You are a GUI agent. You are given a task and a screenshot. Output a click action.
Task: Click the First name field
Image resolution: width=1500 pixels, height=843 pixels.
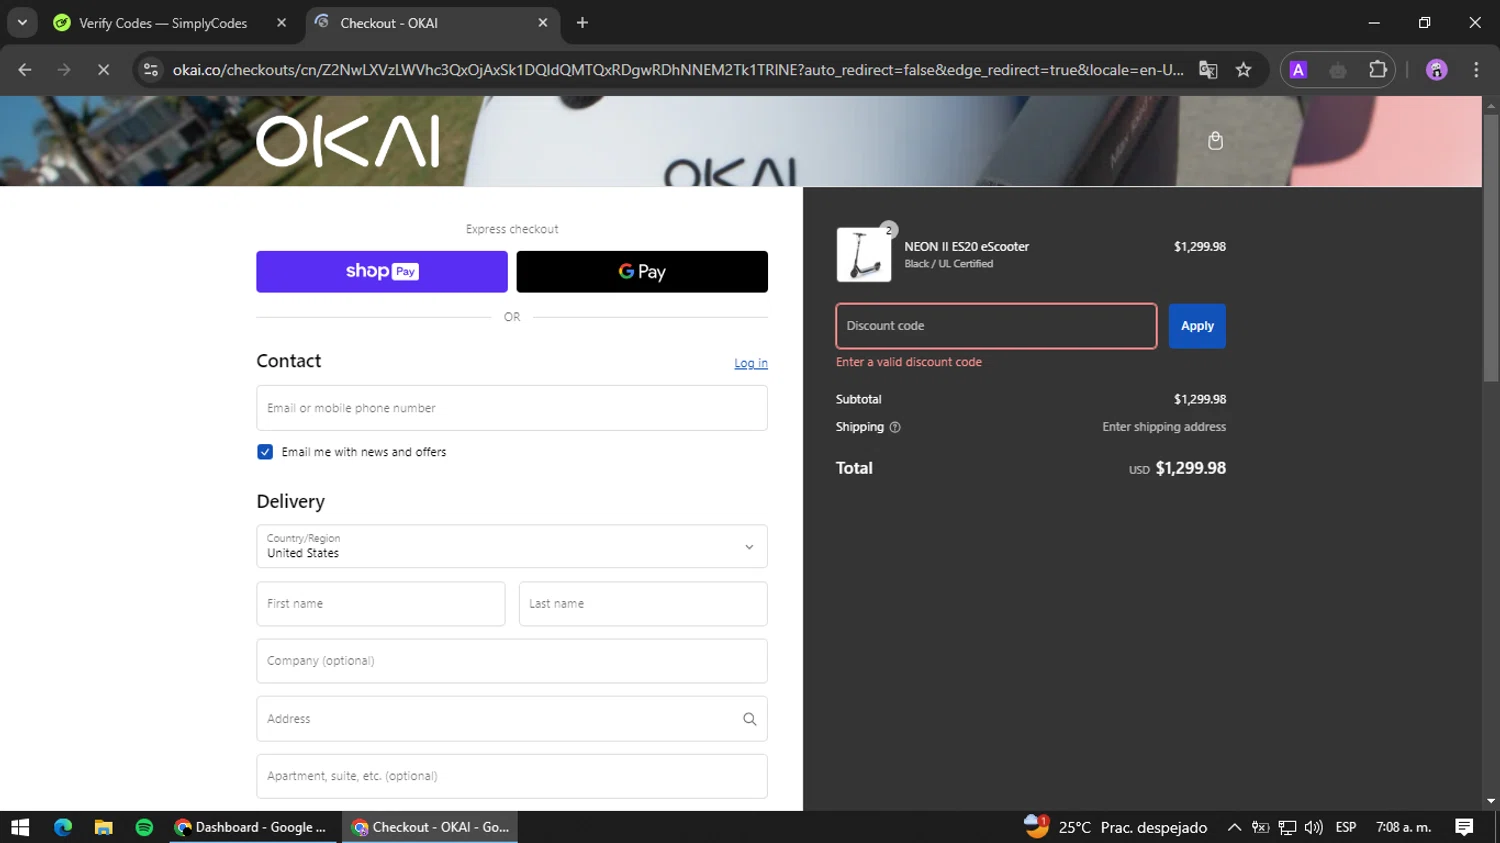(x=381, y=604)
